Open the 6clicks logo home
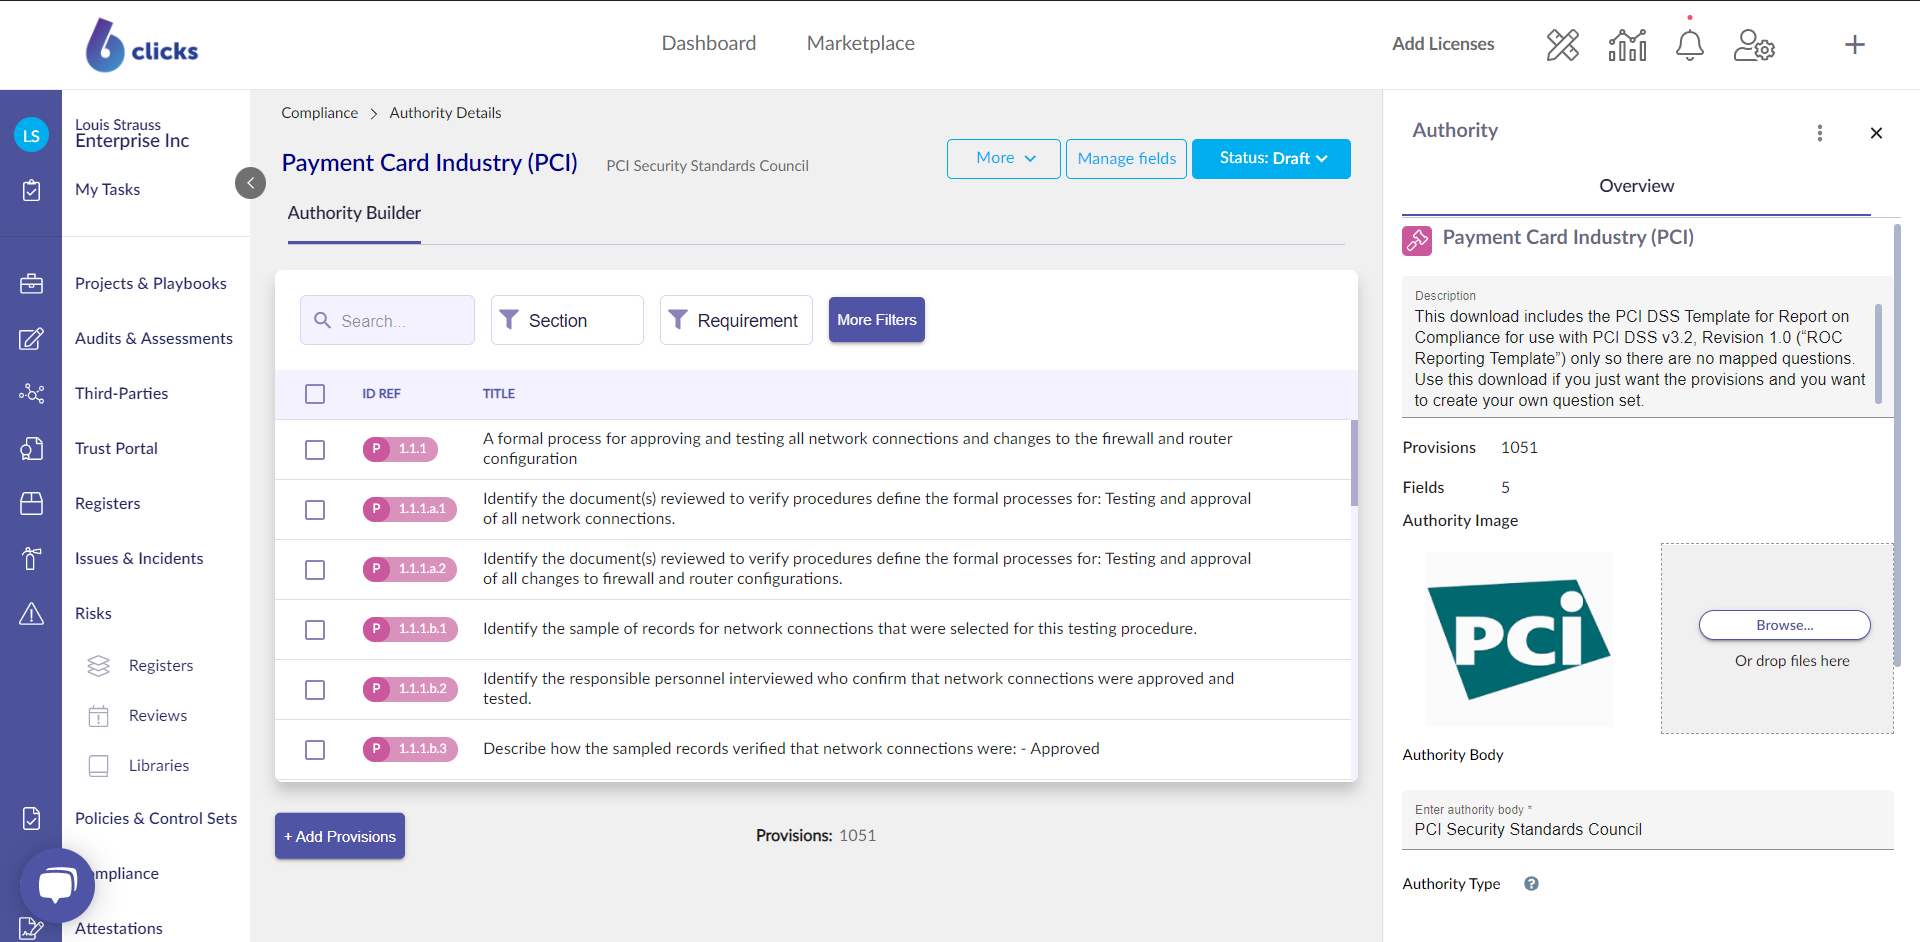This screenshot has width=1920, height=942. (141, 45)
